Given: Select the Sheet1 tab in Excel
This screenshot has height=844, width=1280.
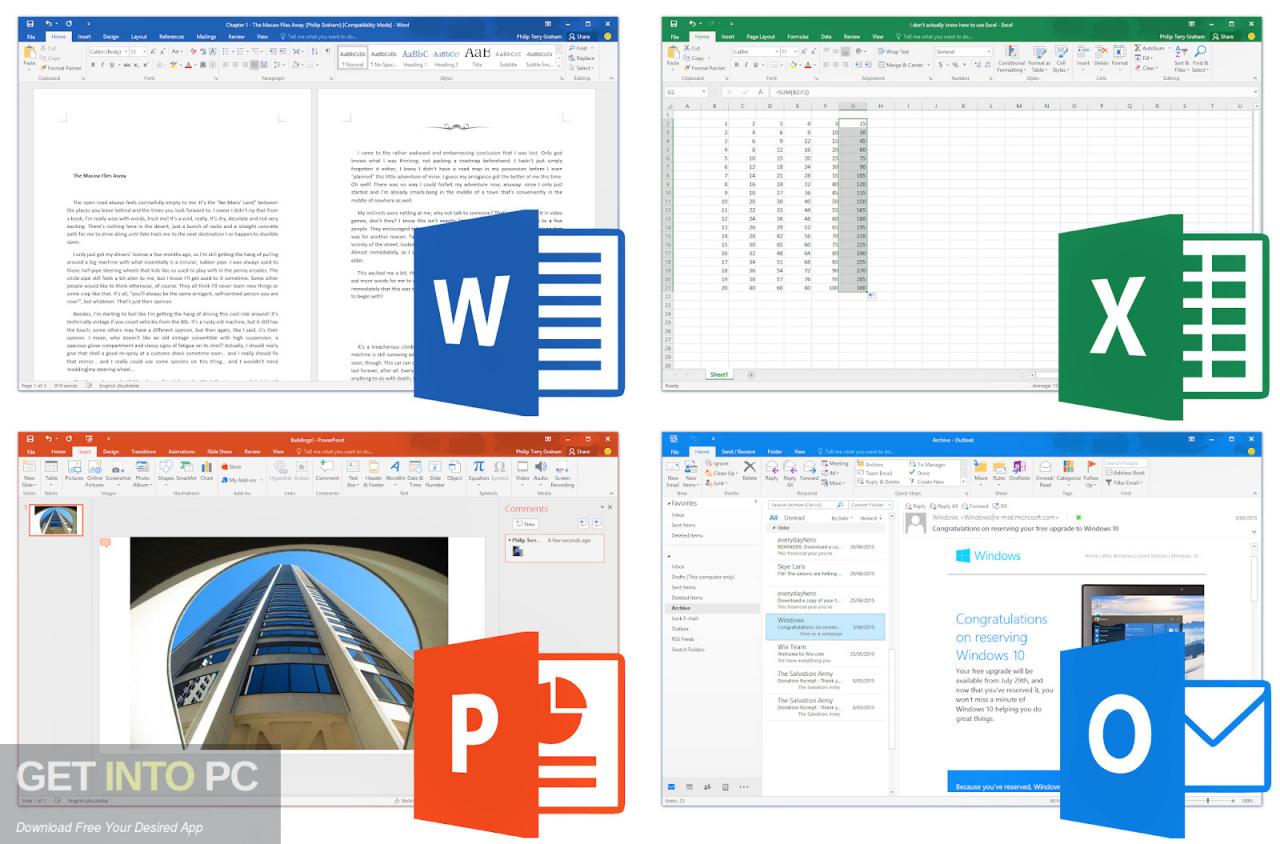Looking at the screenshot, I should pyautogui.click(x=718, y=375).
